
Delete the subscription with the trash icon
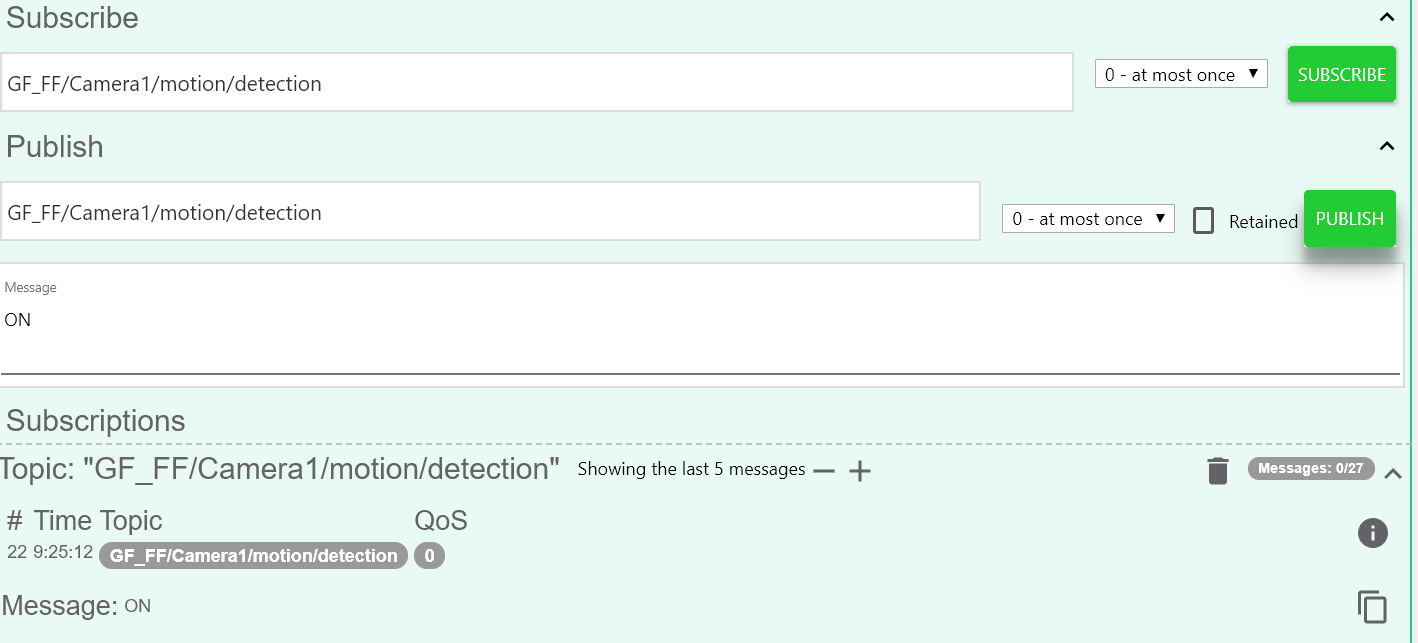(x=1217, y=470)
